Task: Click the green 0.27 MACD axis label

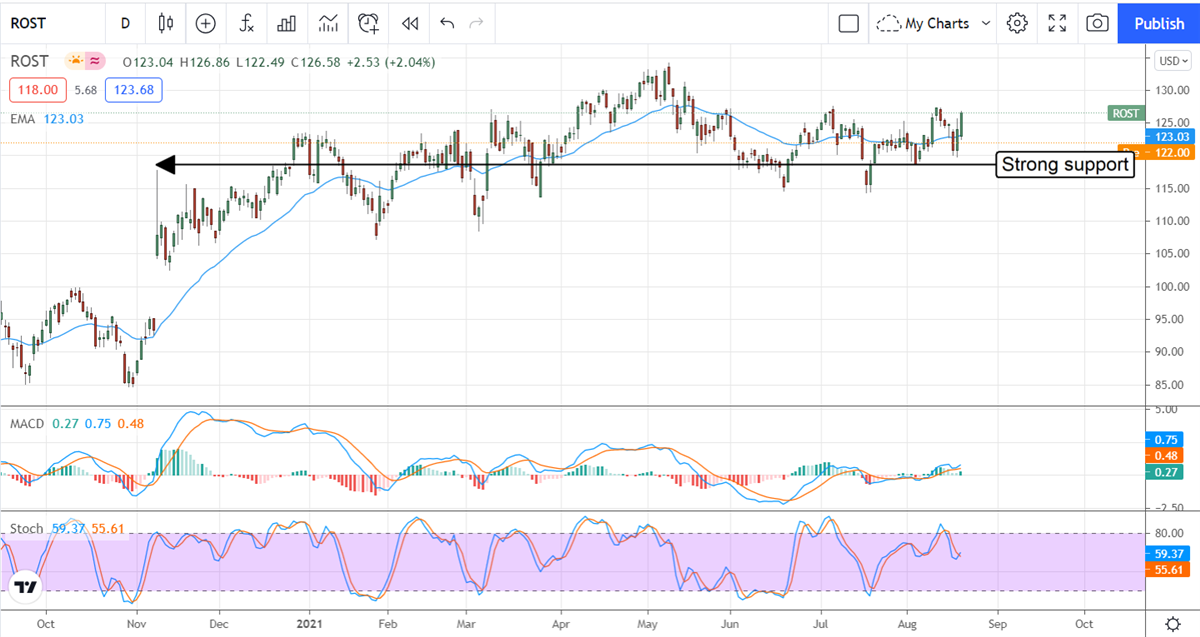Action: (x=1165, y=473)
